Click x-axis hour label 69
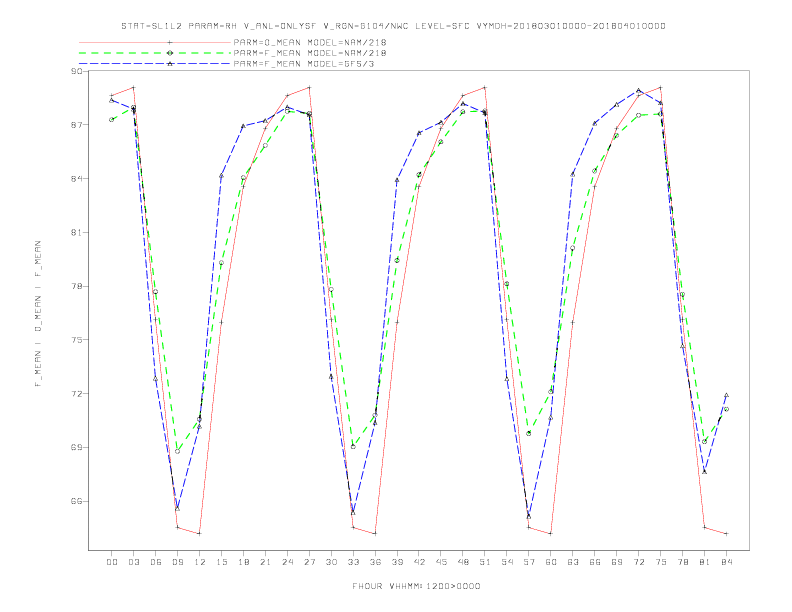 (617, 562)
